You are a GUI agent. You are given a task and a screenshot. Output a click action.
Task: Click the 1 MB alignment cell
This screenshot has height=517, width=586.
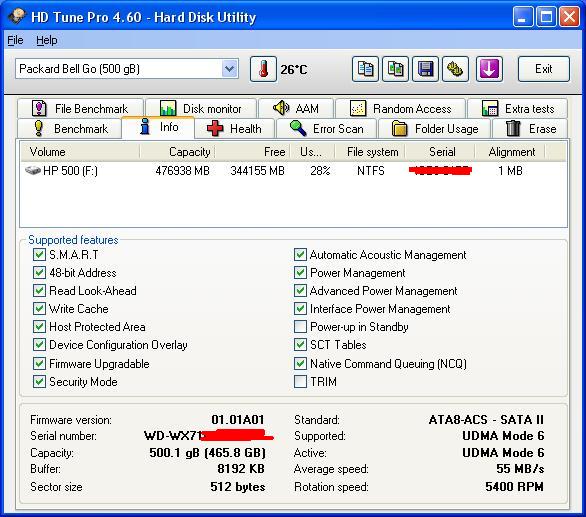[x=510, y=171]
